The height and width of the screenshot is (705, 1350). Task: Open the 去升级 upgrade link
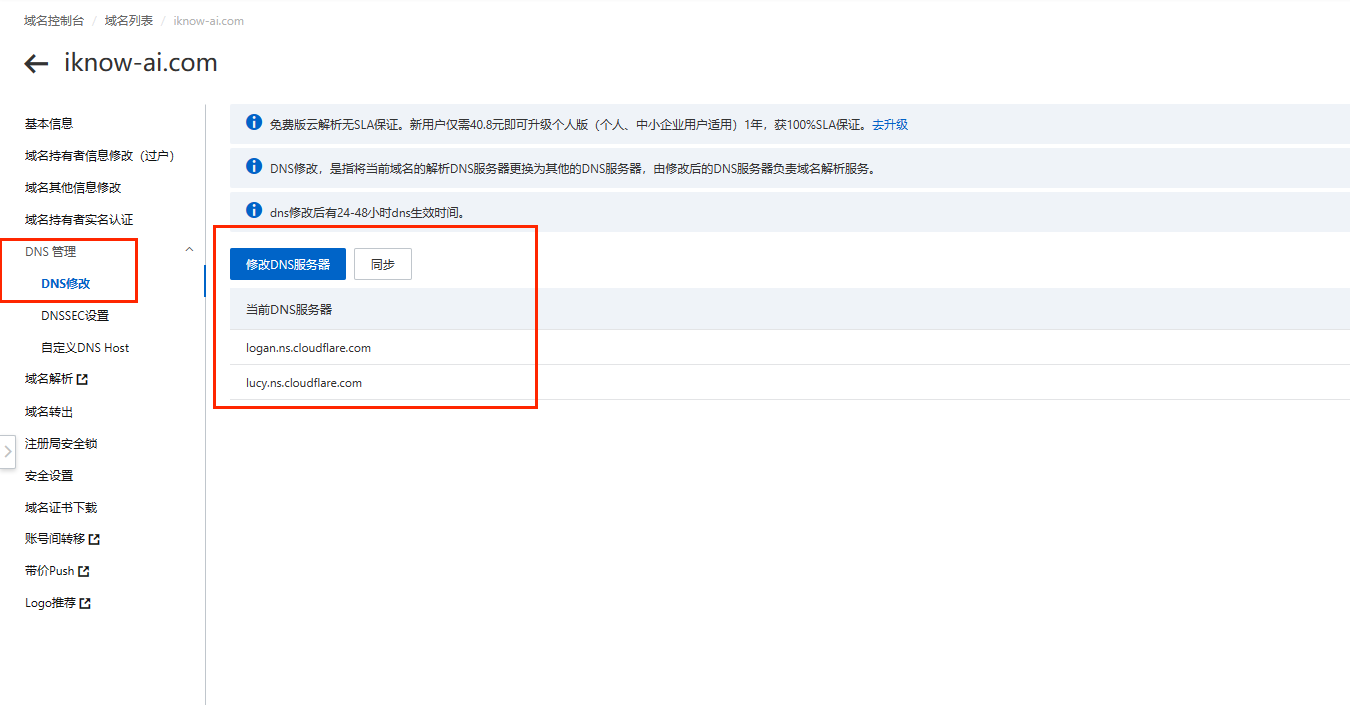[x=889, y=125]
